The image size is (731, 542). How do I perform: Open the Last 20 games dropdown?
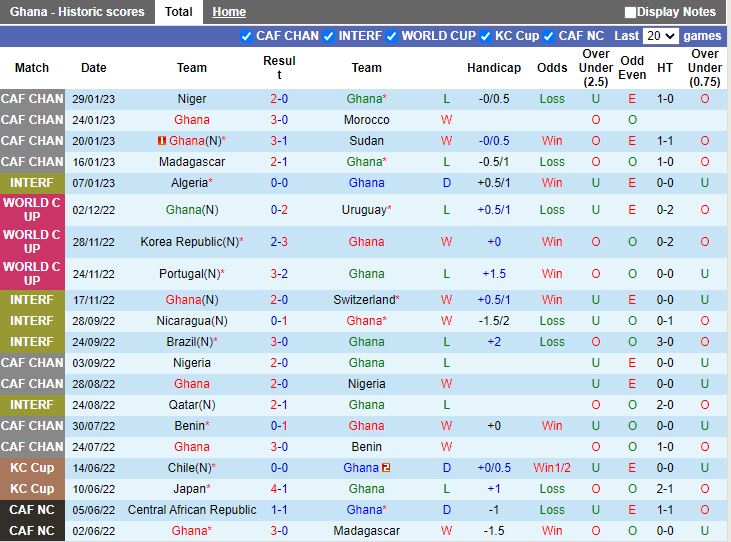[660, 36]
